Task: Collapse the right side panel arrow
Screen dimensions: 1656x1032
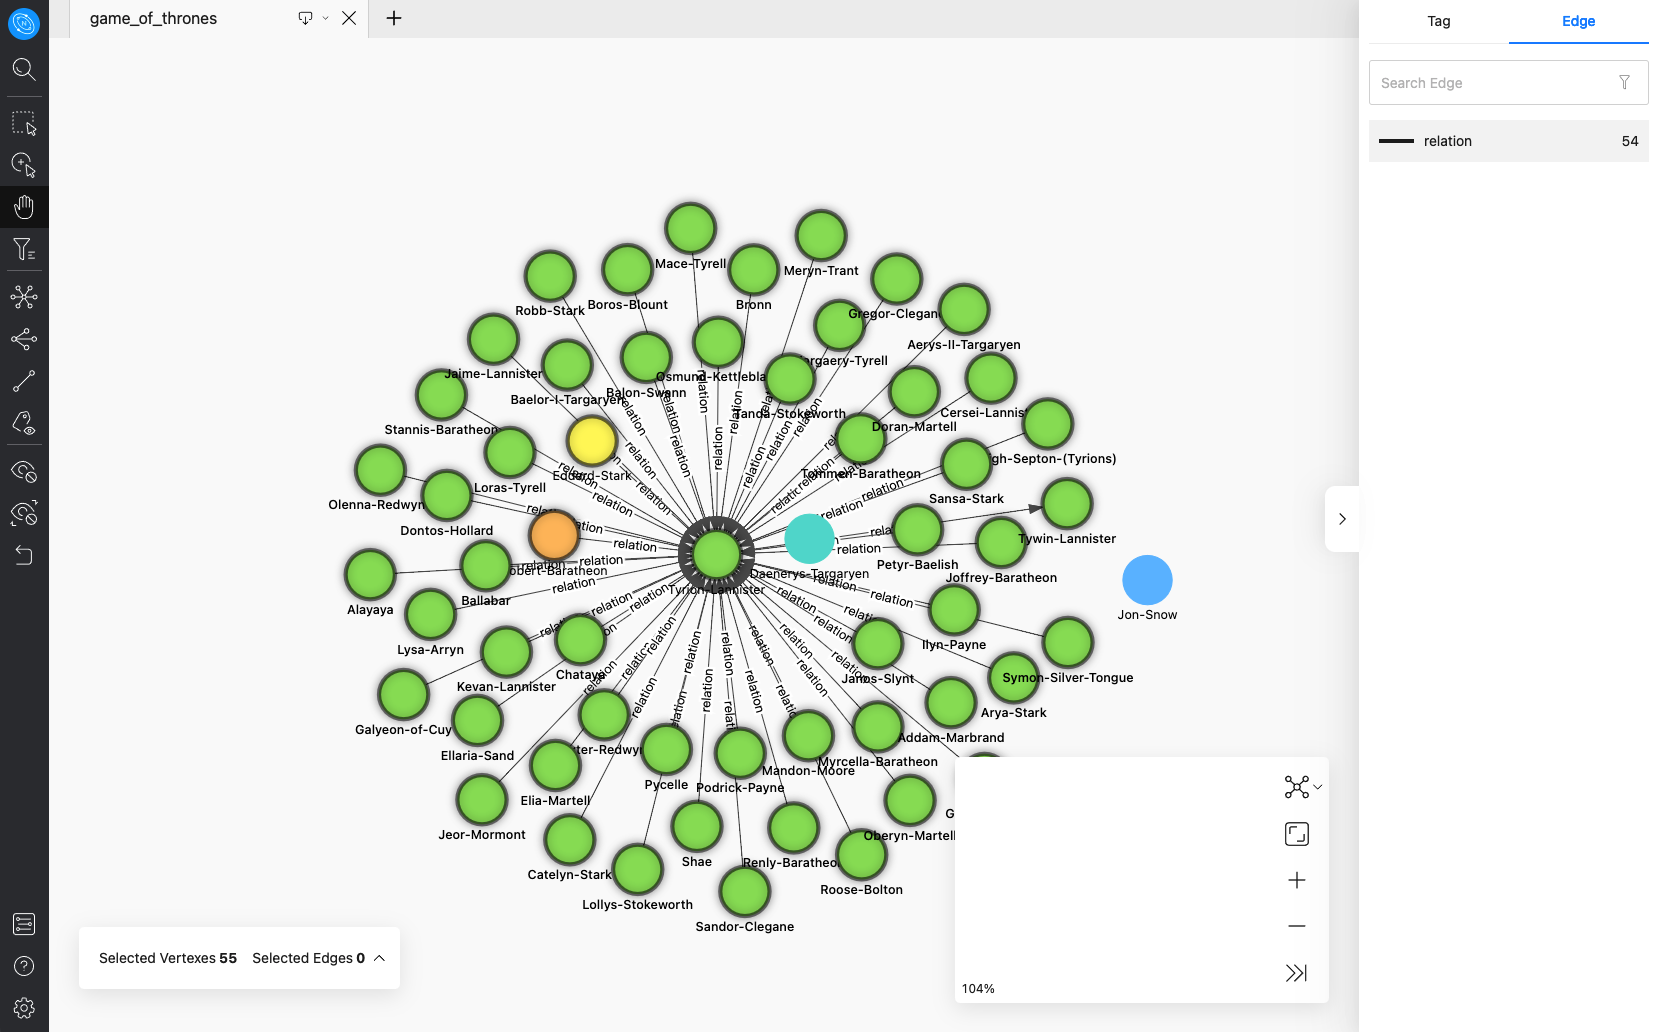Action: click(1342, 519)
